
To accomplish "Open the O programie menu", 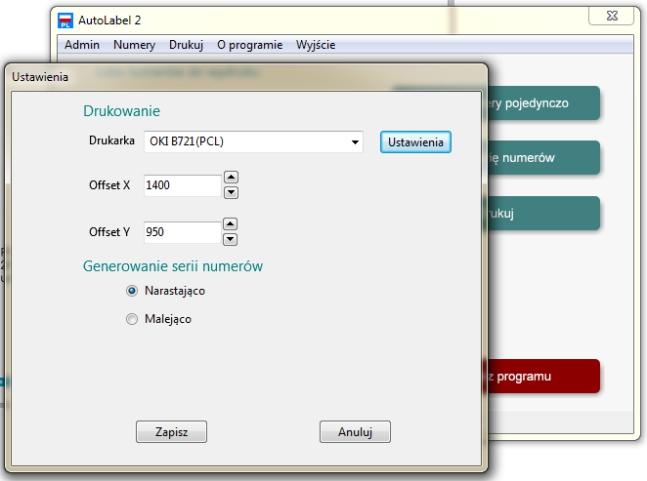I will coord(250,45).
